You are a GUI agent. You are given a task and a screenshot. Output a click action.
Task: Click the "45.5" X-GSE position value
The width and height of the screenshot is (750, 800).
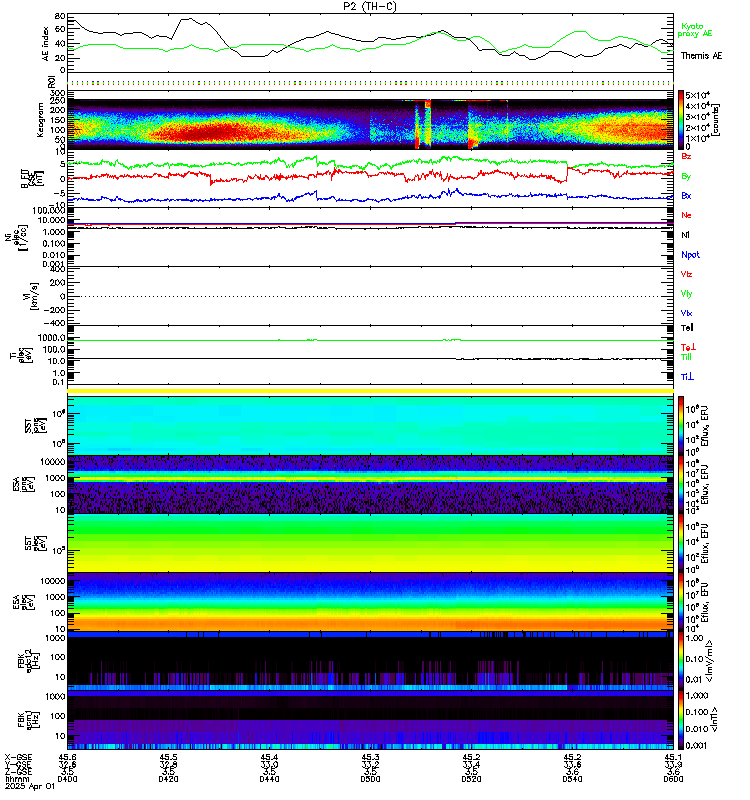pos(168,757)
